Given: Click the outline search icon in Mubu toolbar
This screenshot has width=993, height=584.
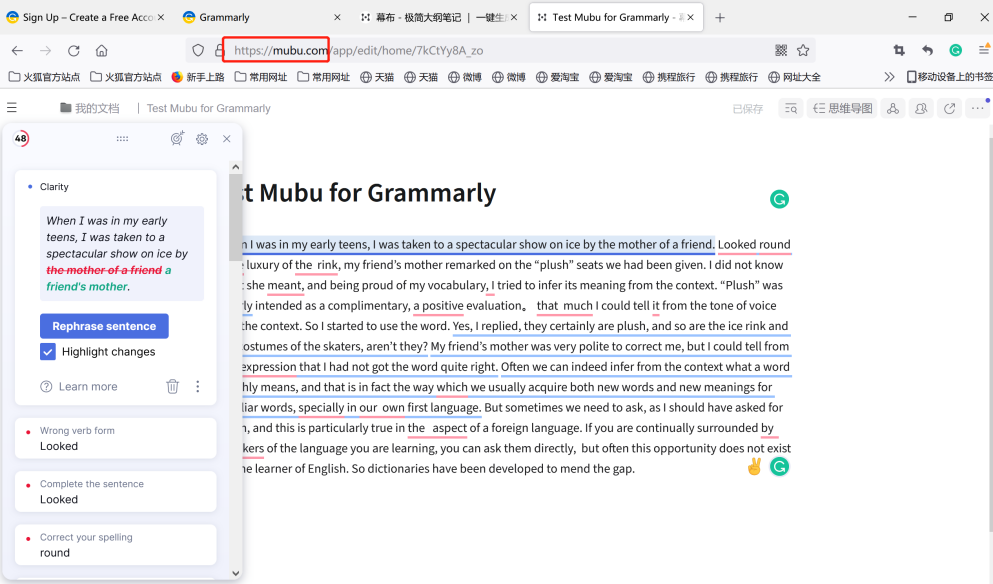Looking at the screenshot, I should click(791, 108).
